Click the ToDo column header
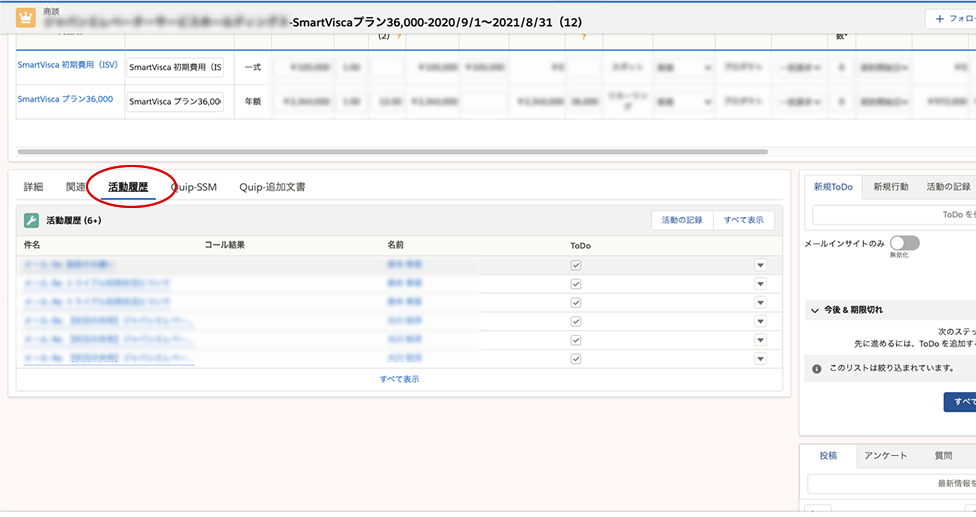This screenshot has width=976, height=517. tap(581, 246)
